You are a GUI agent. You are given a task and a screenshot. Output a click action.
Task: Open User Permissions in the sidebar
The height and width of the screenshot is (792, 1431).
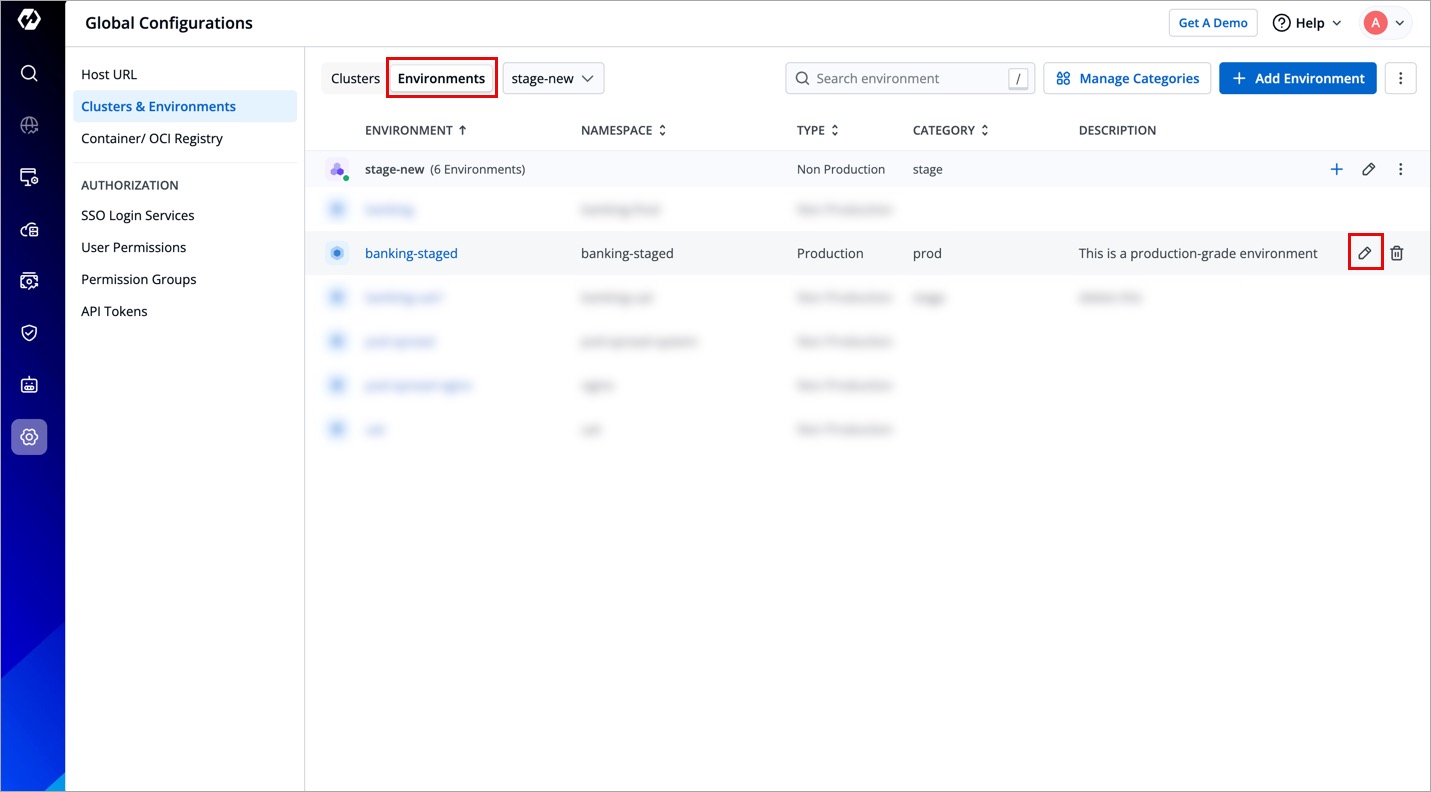point(133,247)
